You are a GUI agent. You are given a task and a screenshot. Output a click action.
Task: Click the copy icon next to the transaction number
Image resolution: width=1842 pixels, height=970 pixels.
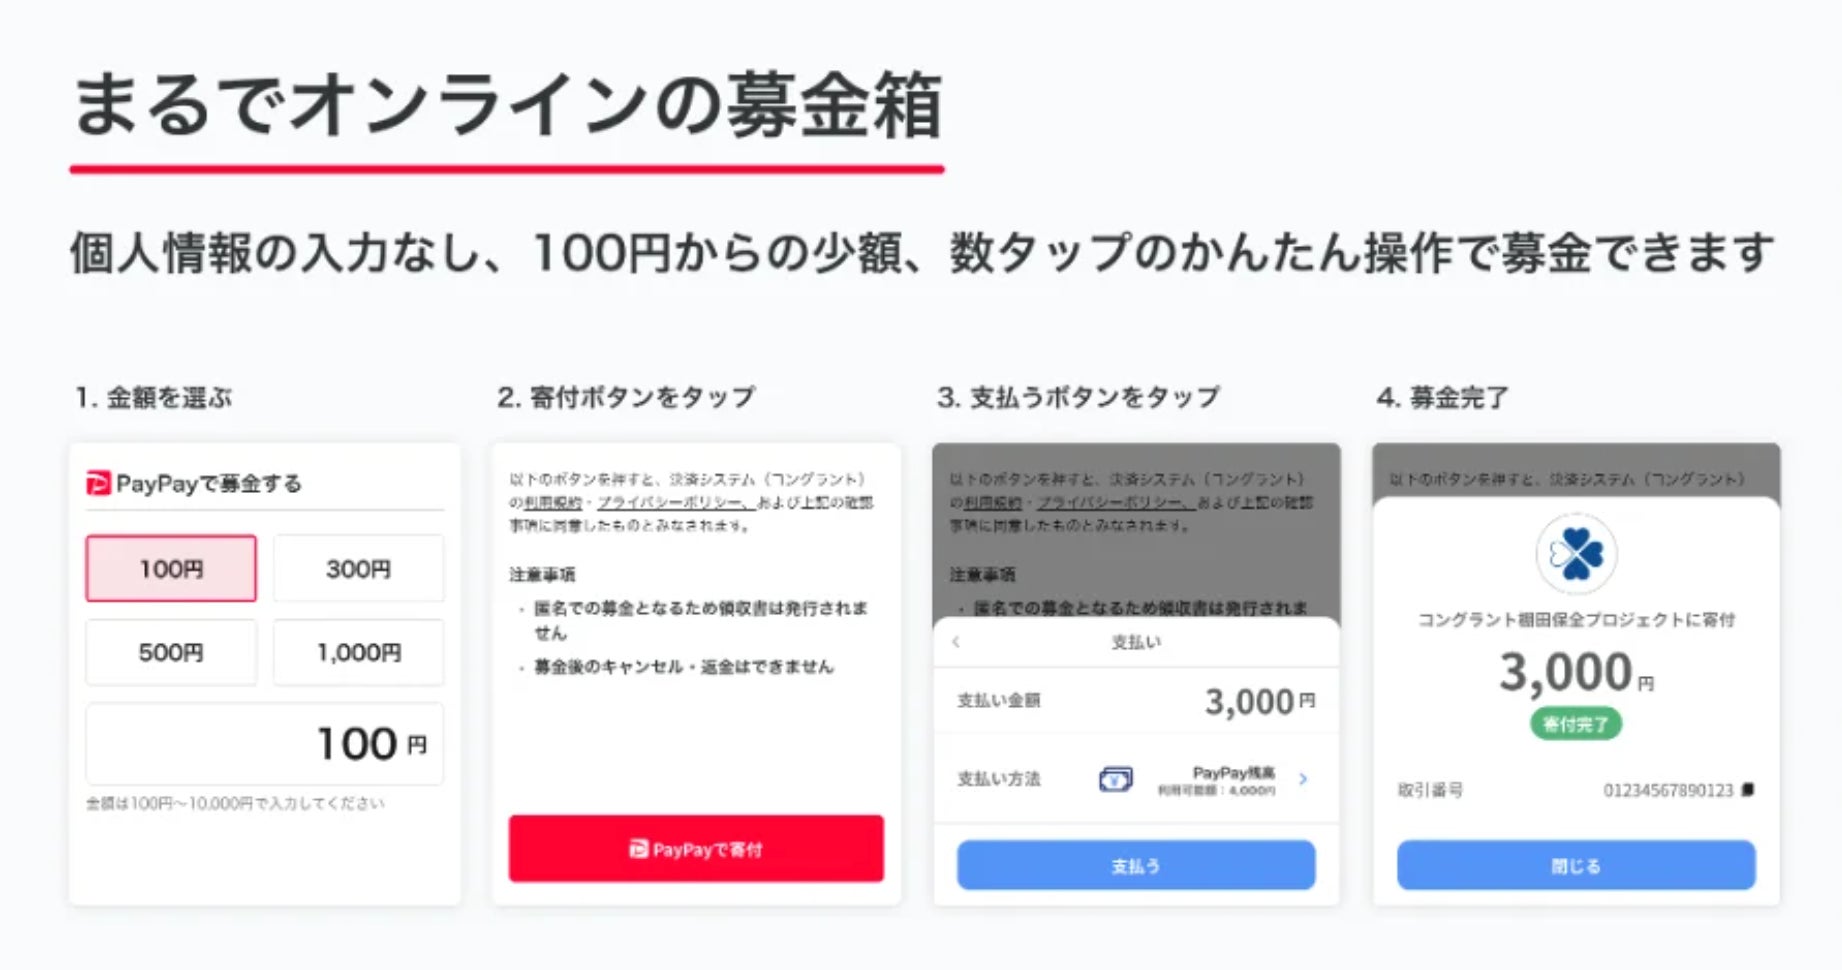1748,790
